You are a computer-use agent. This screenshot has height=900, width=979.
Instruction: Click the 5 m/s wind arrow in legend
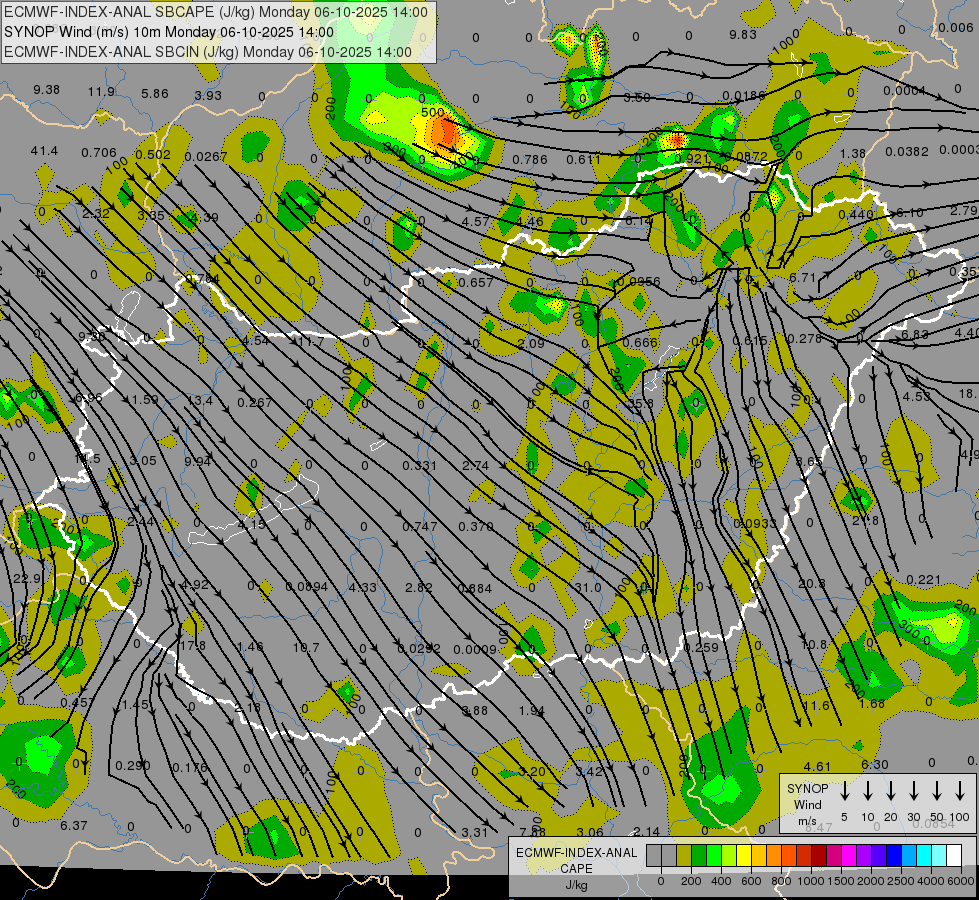click(845, 792)
